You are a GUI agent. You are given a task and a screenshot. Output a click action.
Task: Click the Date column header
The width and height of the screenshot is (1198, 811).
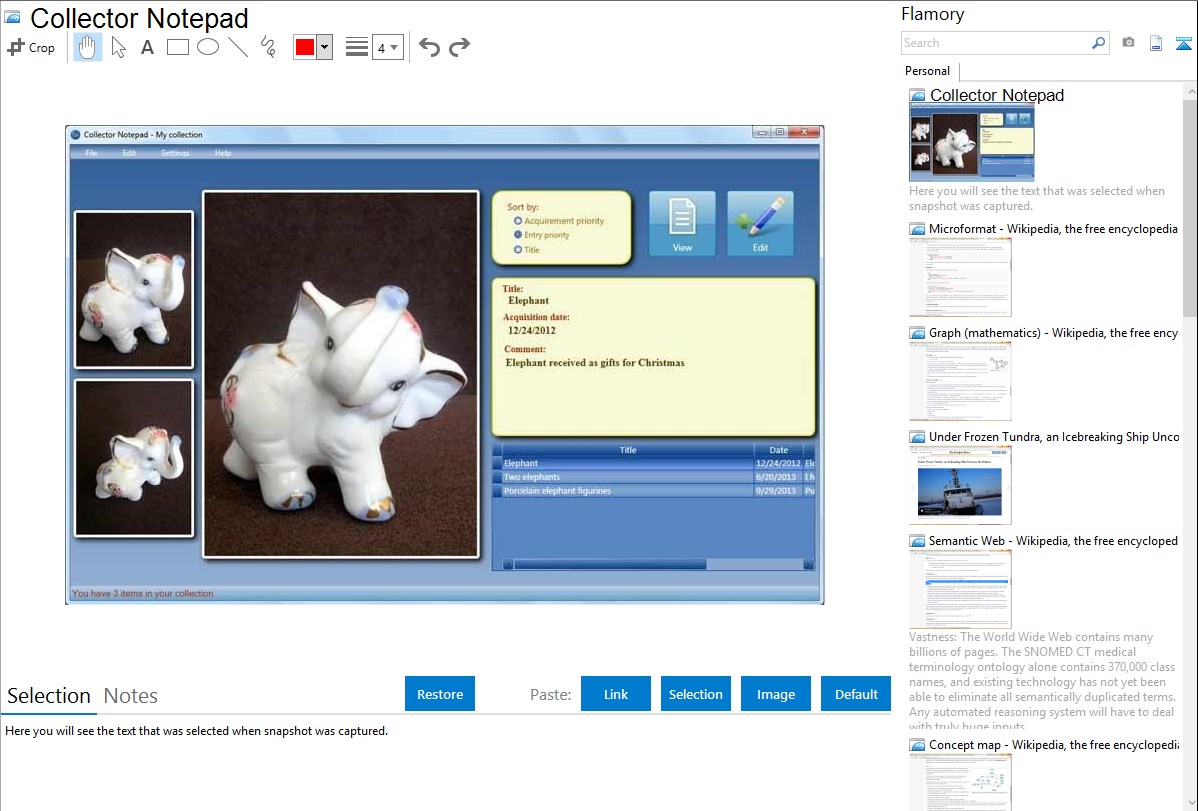point(778,449)
